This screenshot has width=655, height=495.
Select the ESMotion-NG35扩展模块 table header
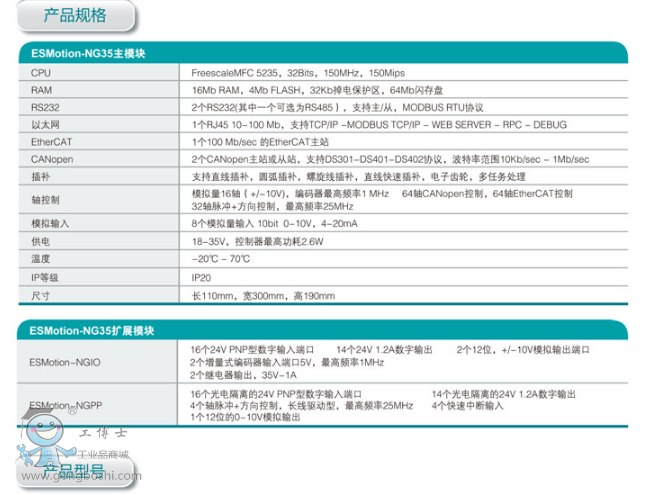322,330
